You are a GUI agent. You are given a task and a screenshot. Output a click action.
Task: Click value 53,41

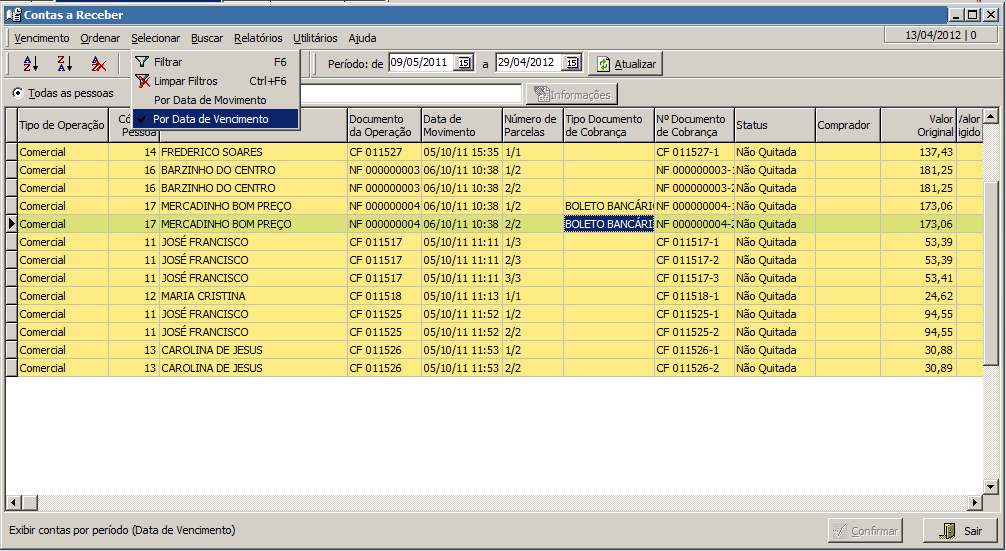(918, 278)
